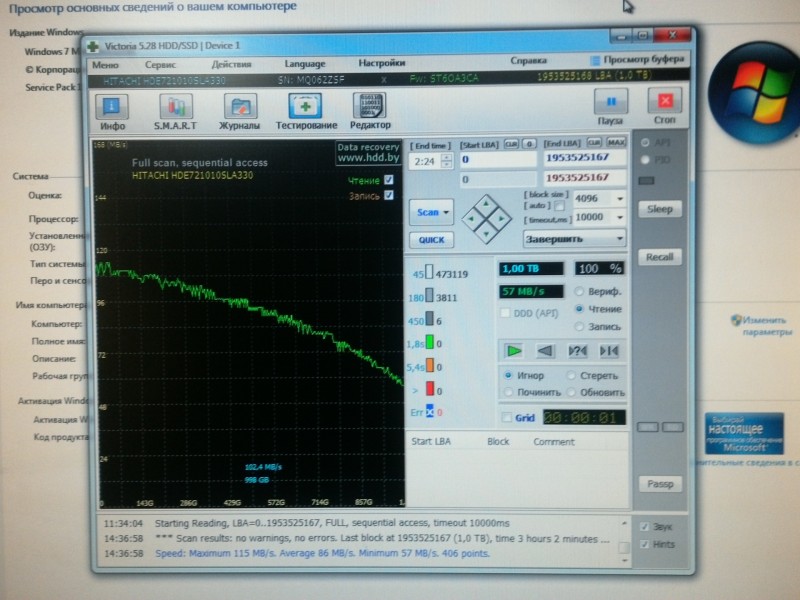Select the Запись mode radio button

point(579,326)
